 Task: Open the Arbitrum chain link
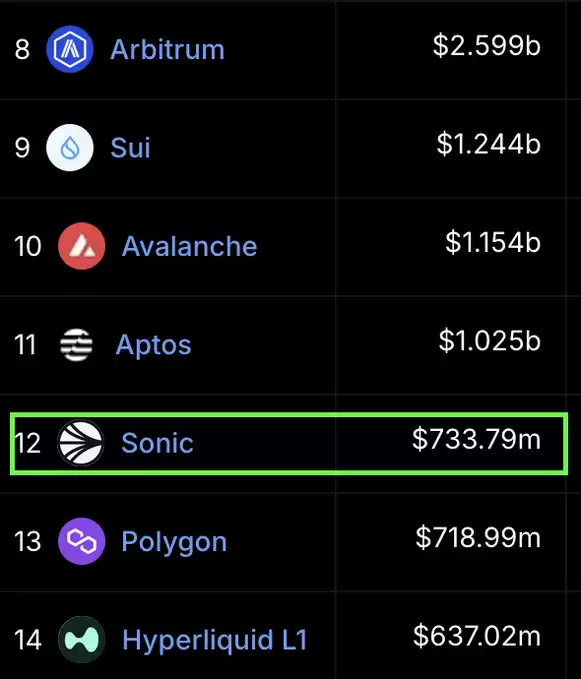[168, 49]
